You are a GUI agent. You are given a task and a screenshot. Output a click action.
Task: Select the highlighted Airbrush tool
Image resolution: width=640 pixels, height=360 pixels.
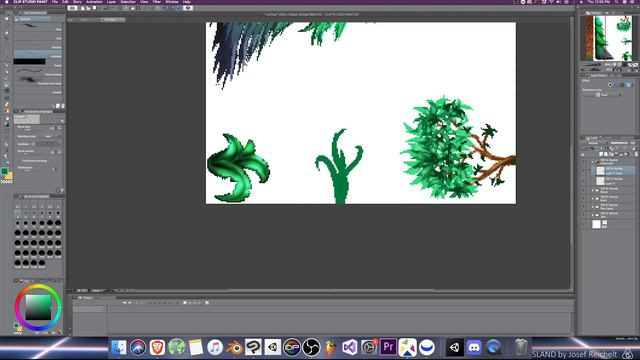click(7, 84)
